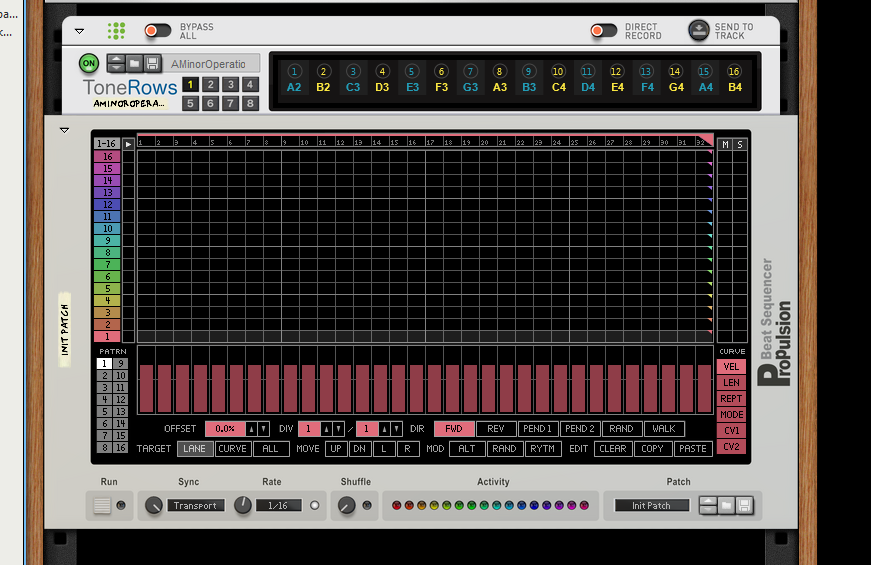
Task: Open the Transport sync selector
Action: [x=195, y=506]
